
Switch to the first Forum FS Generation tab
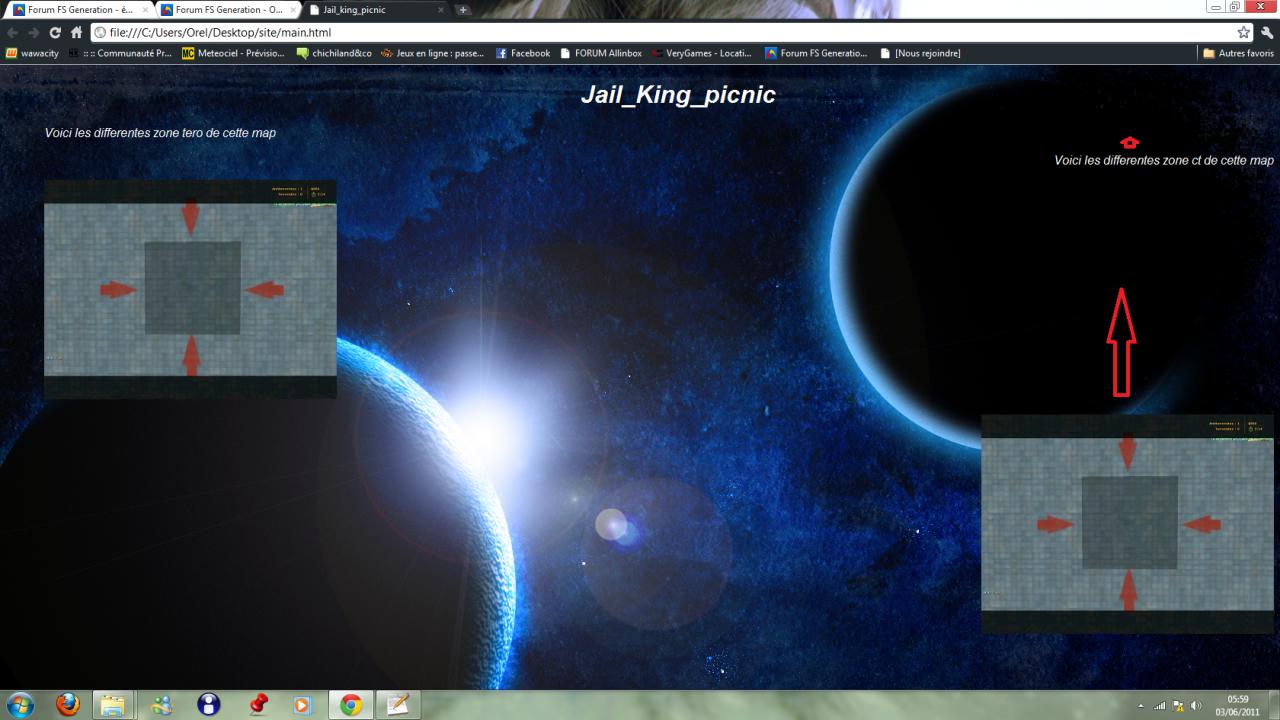coord(78,10)
